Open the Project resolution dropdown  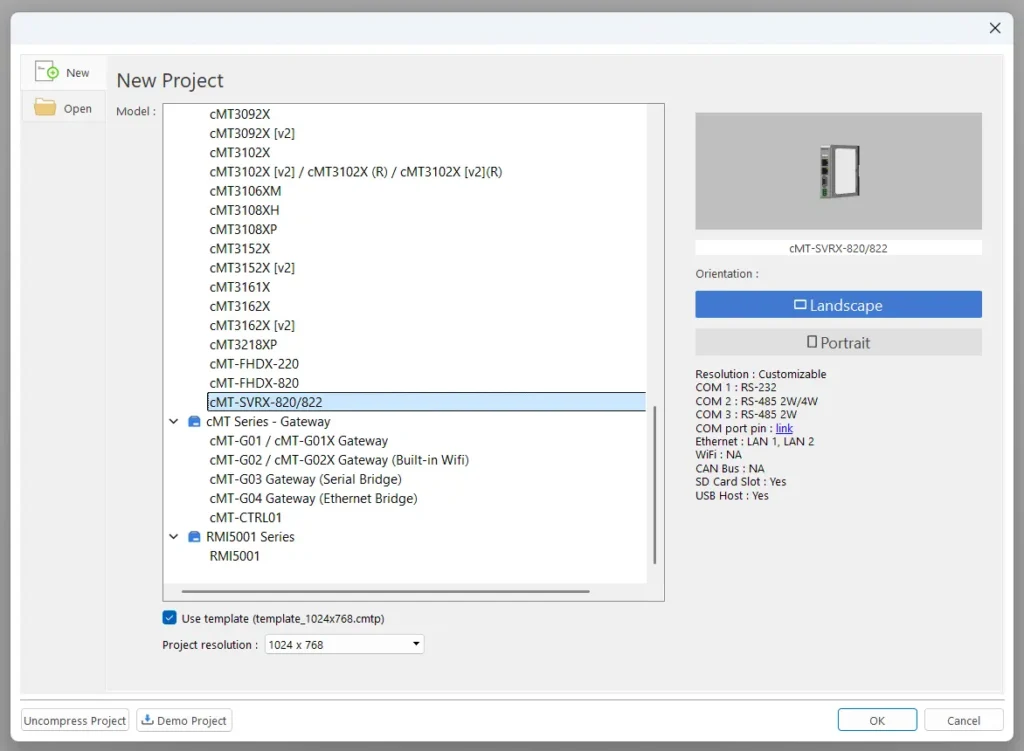344,645
